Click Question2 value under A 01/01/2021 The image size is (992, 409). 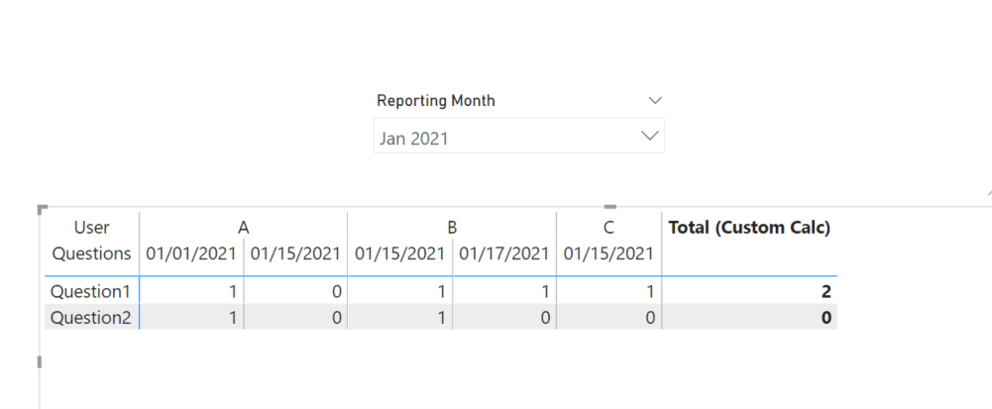pyautogui.click(x=233, y=318)
